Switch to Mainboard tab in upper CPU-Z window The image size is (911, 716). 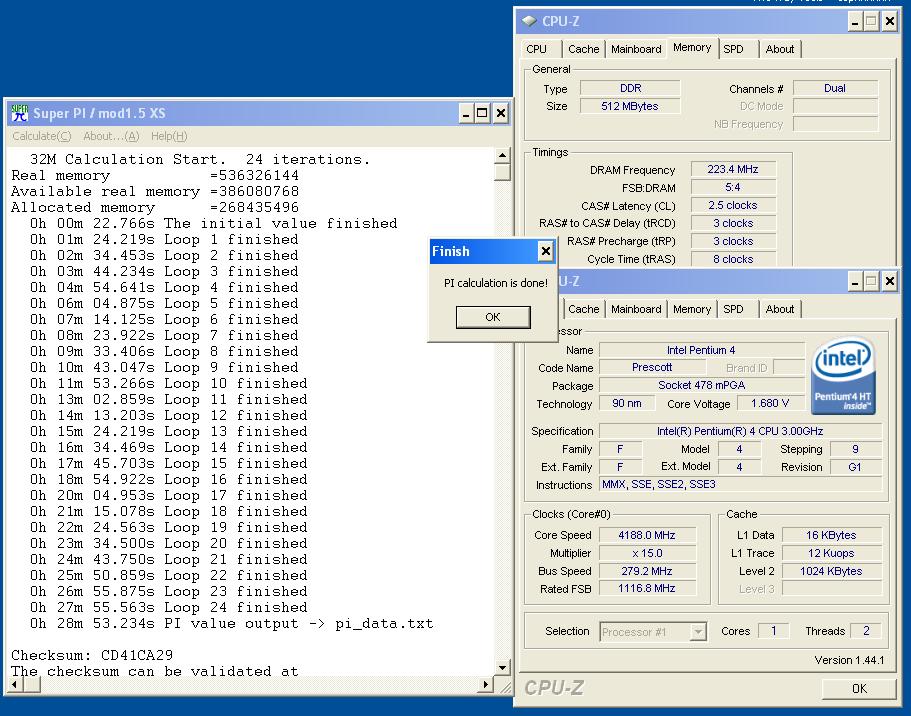(636, 49)
